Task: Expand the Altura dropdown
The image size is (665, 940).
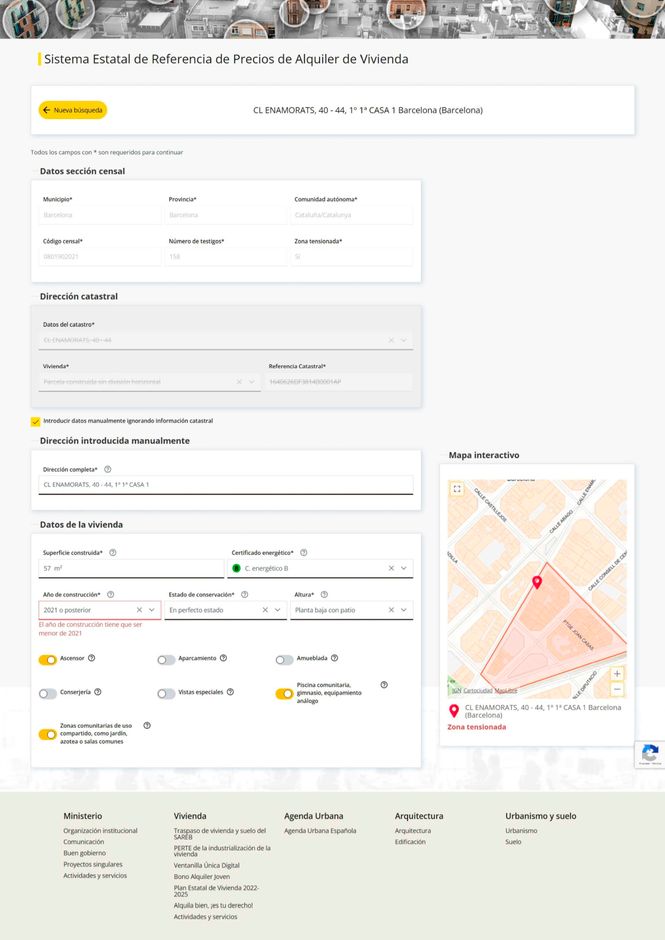Action: [404, 610]
